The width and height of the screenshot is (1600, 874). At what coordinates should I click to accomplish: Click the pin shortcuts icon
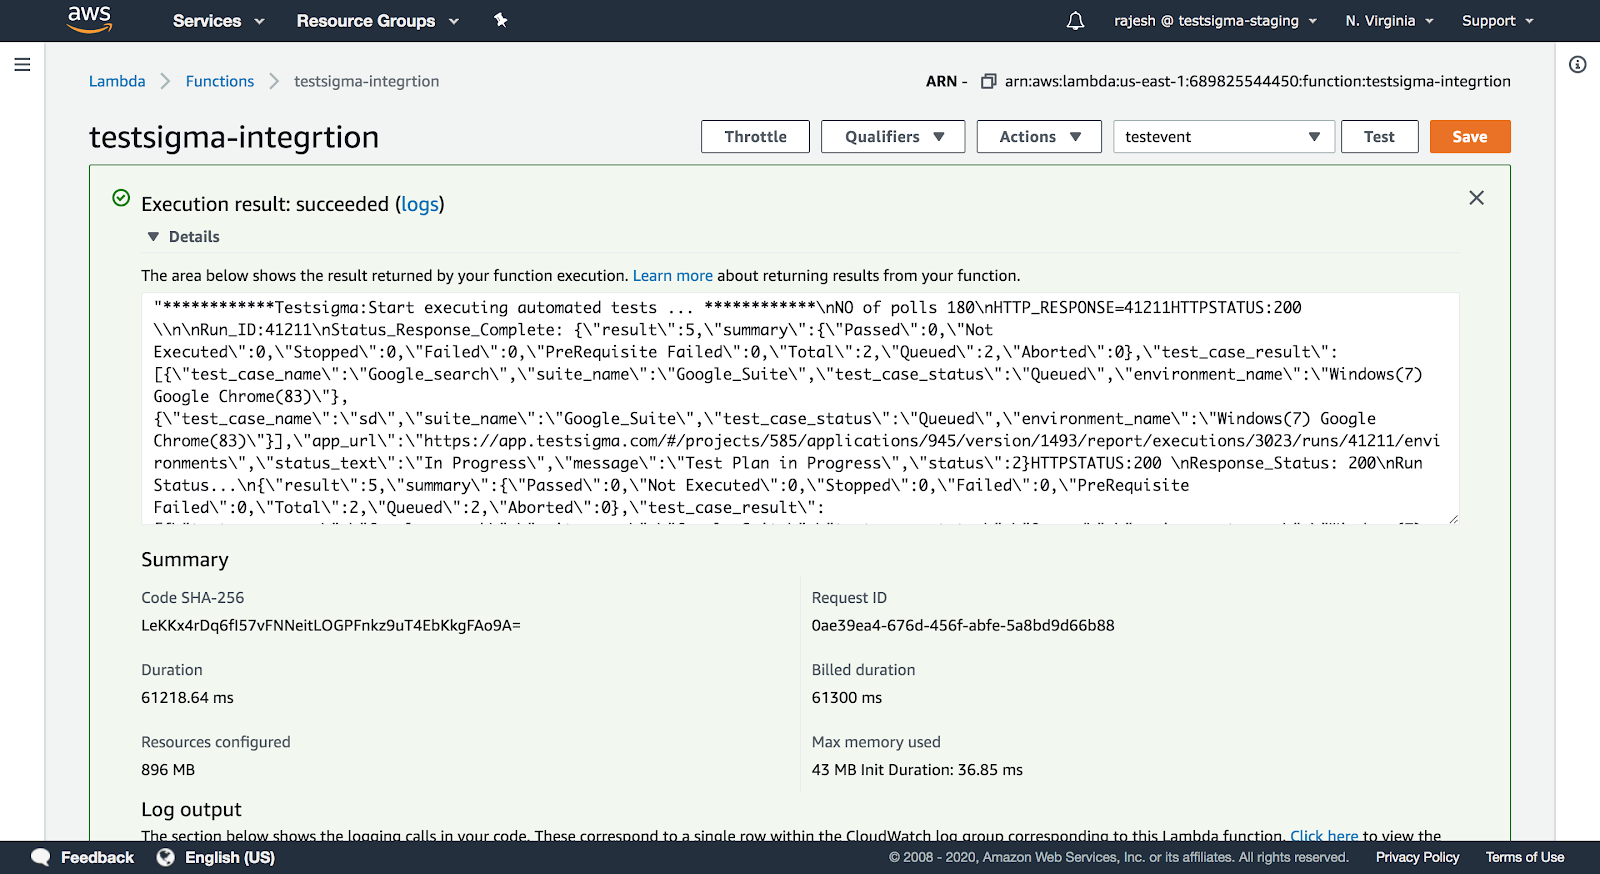click(501, 20)
